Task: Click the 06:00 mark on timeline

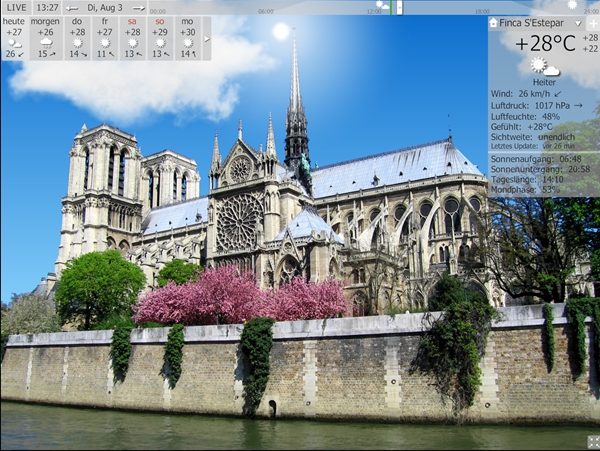Action: (x=266, y=11)
